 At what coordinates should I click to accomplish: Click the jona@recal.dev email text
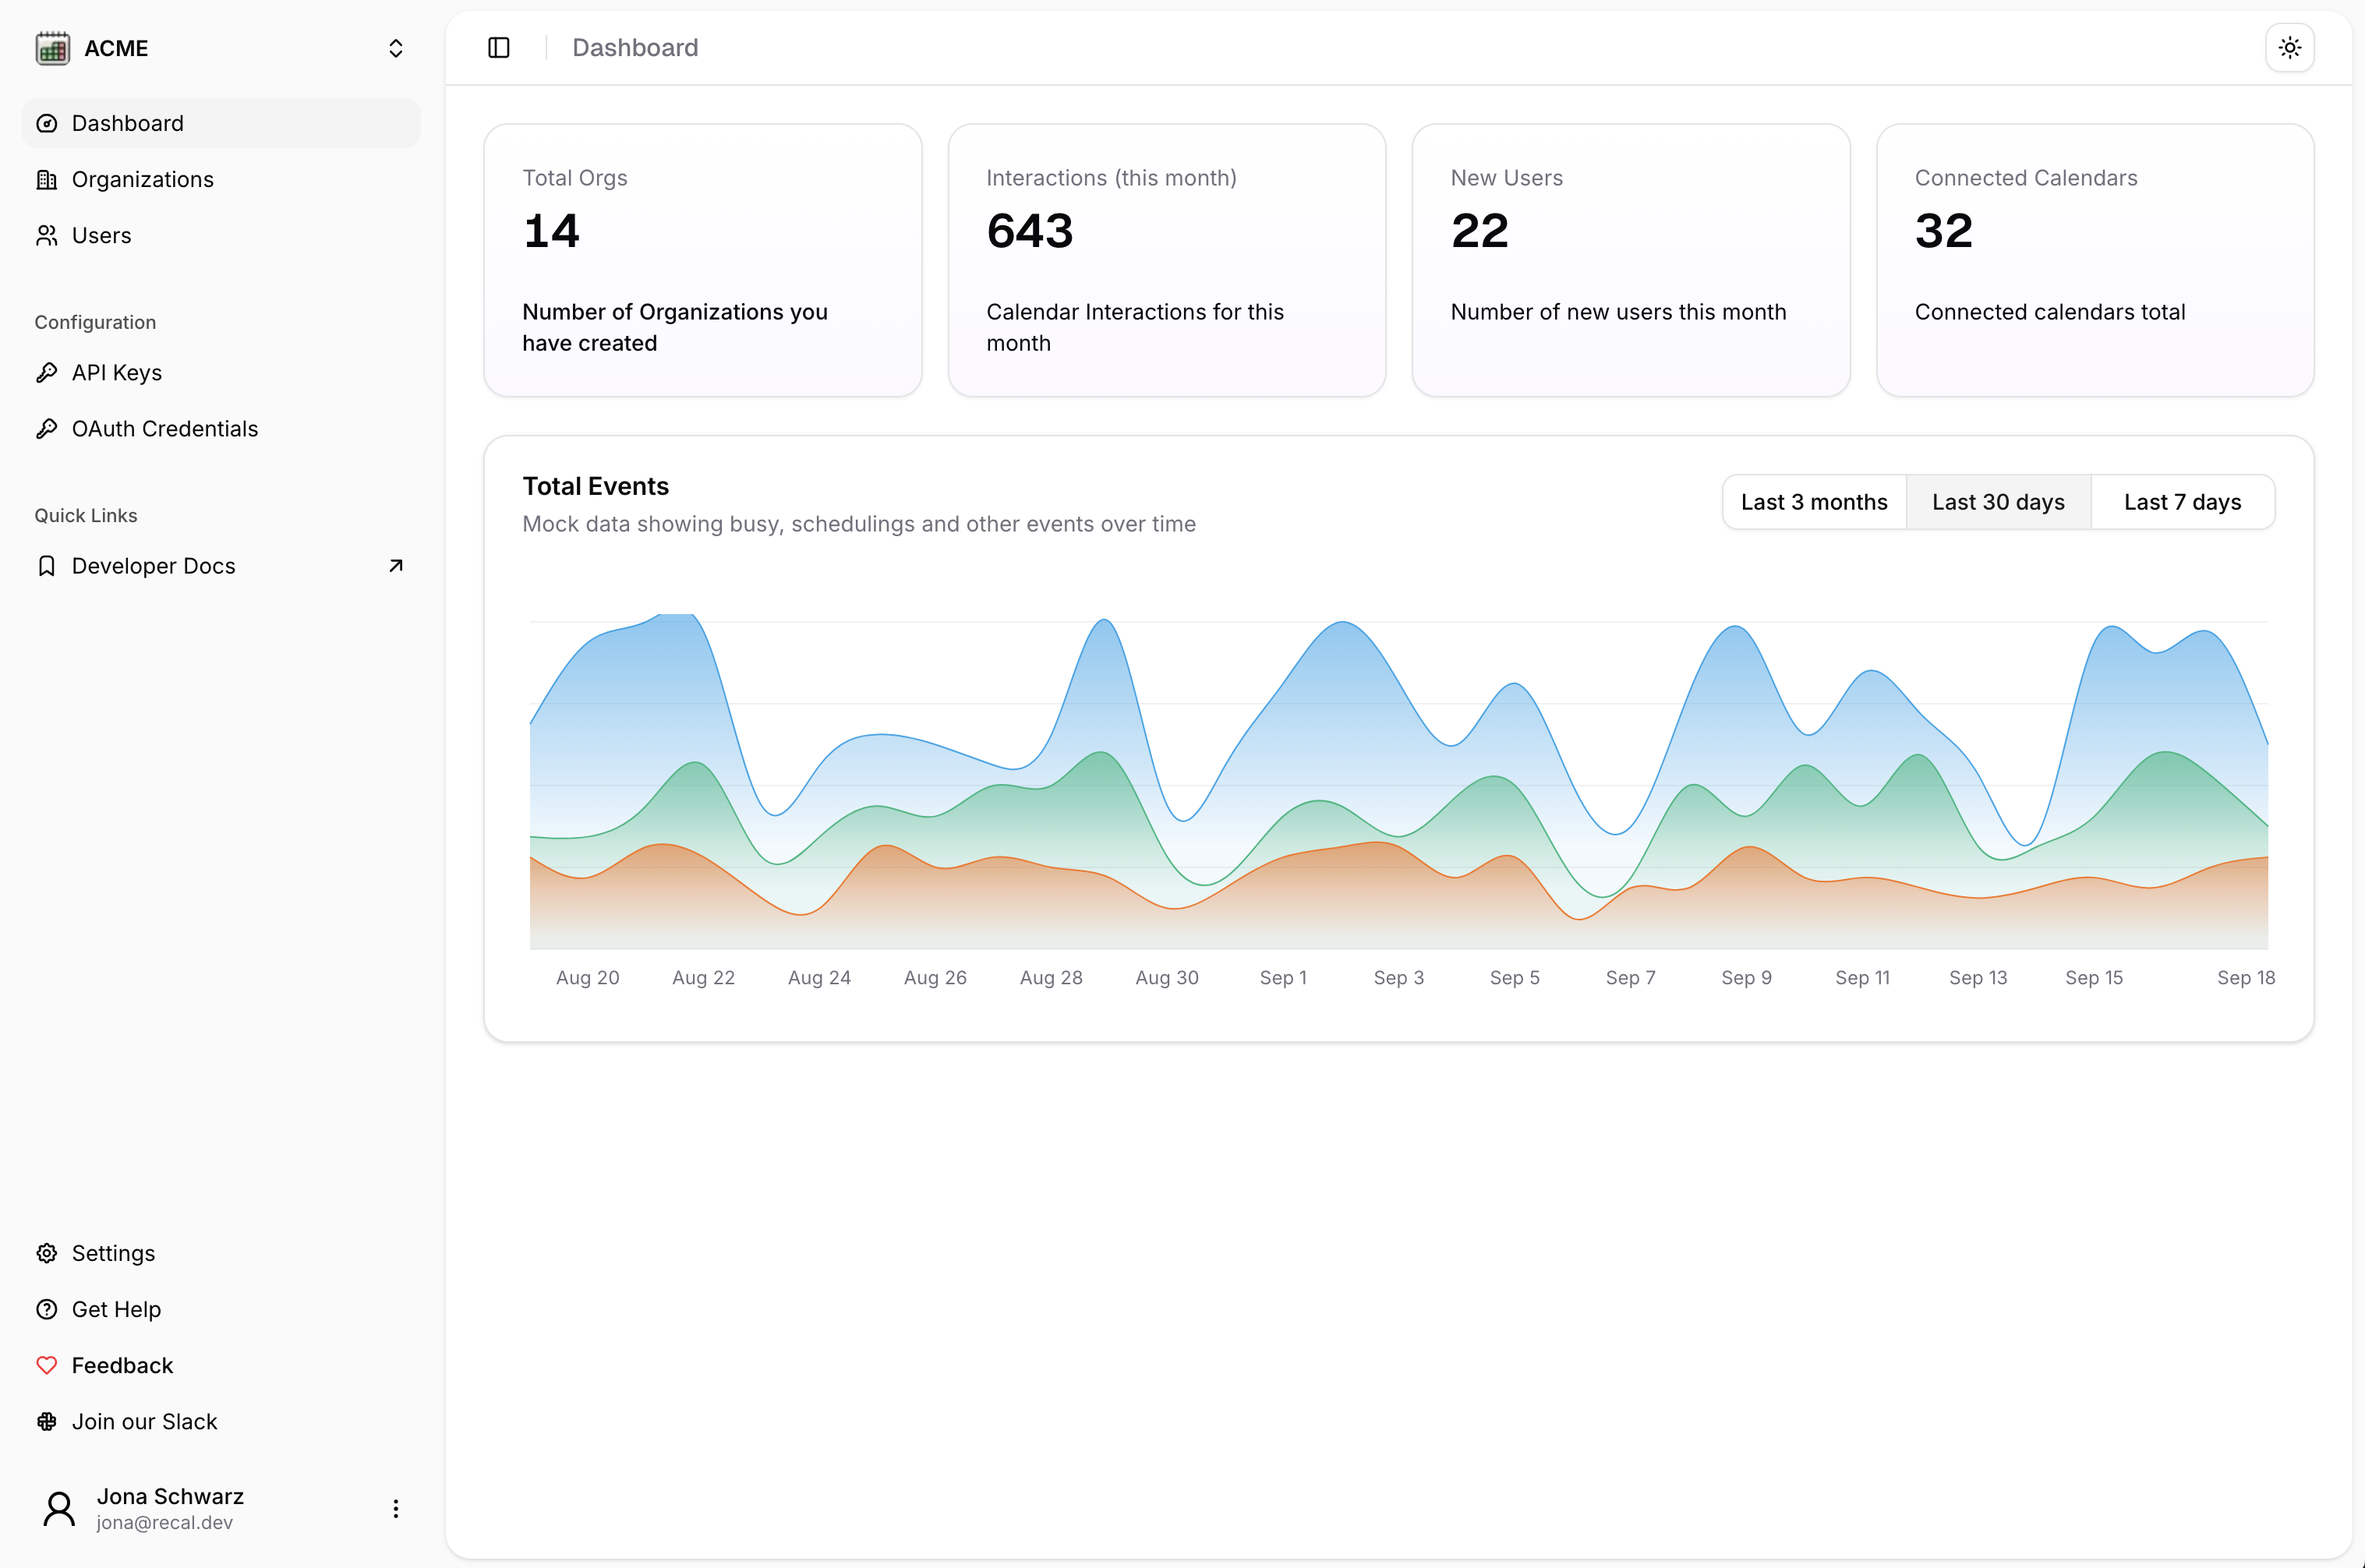coord(165,1522)
